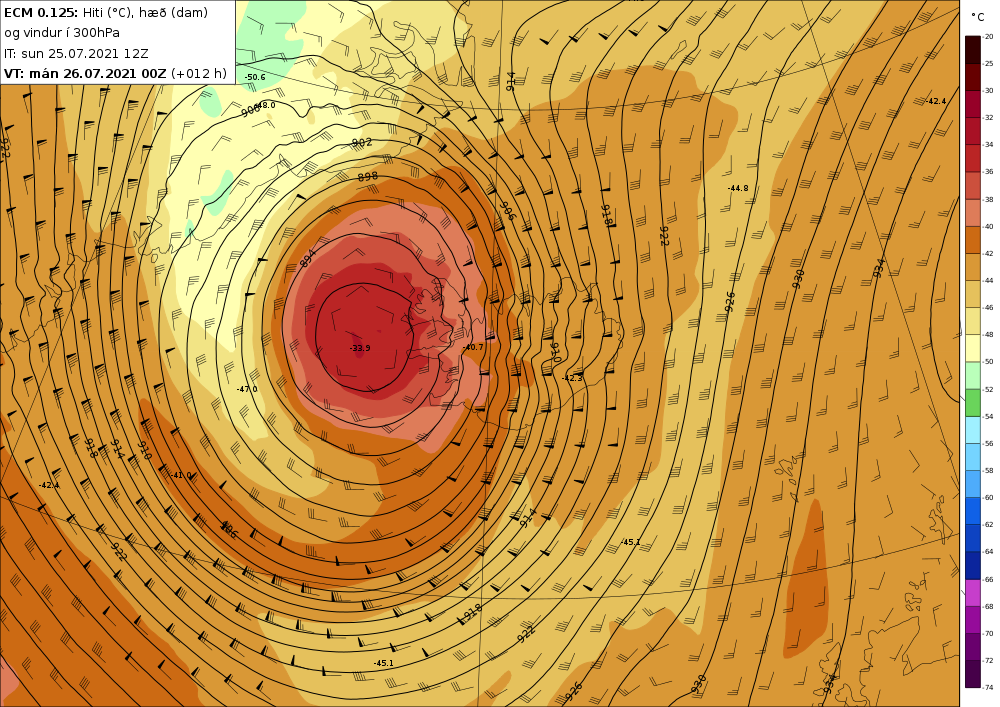Select the bright green swatch between -52 and -54

(973, 402)
